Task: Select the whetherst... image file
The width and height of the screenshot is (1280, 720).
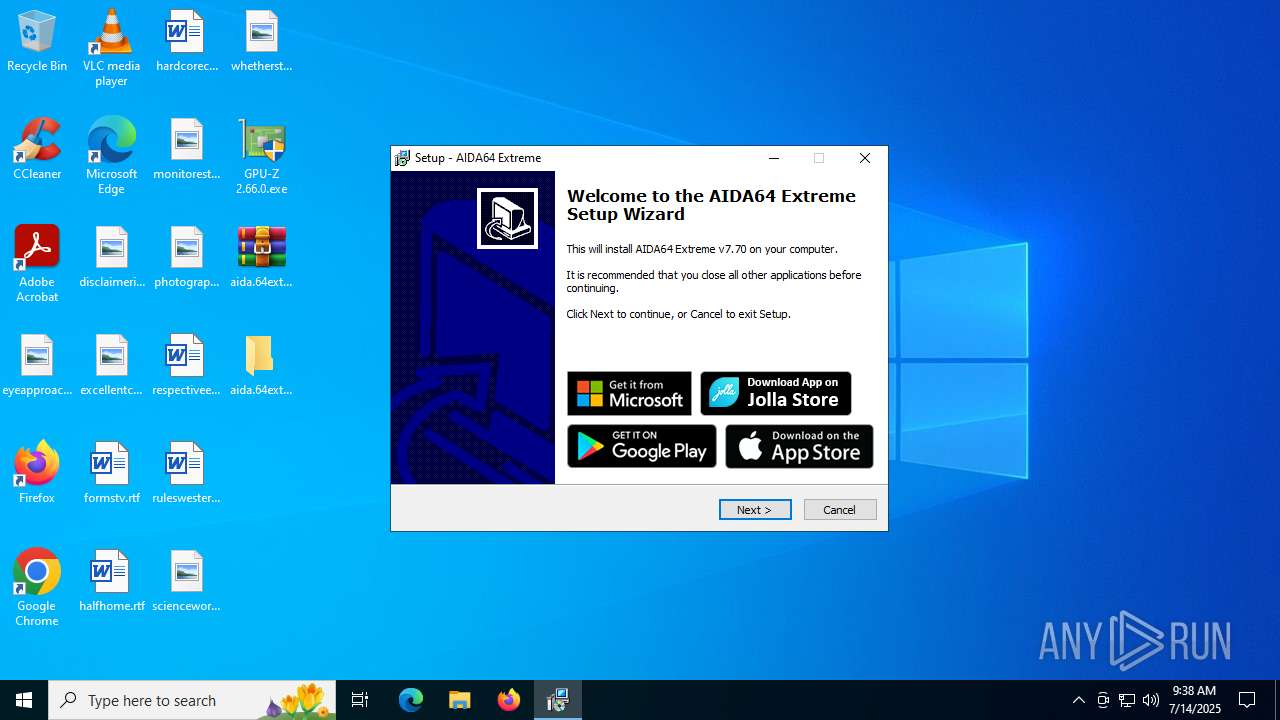Action: (x=261, y=42)
